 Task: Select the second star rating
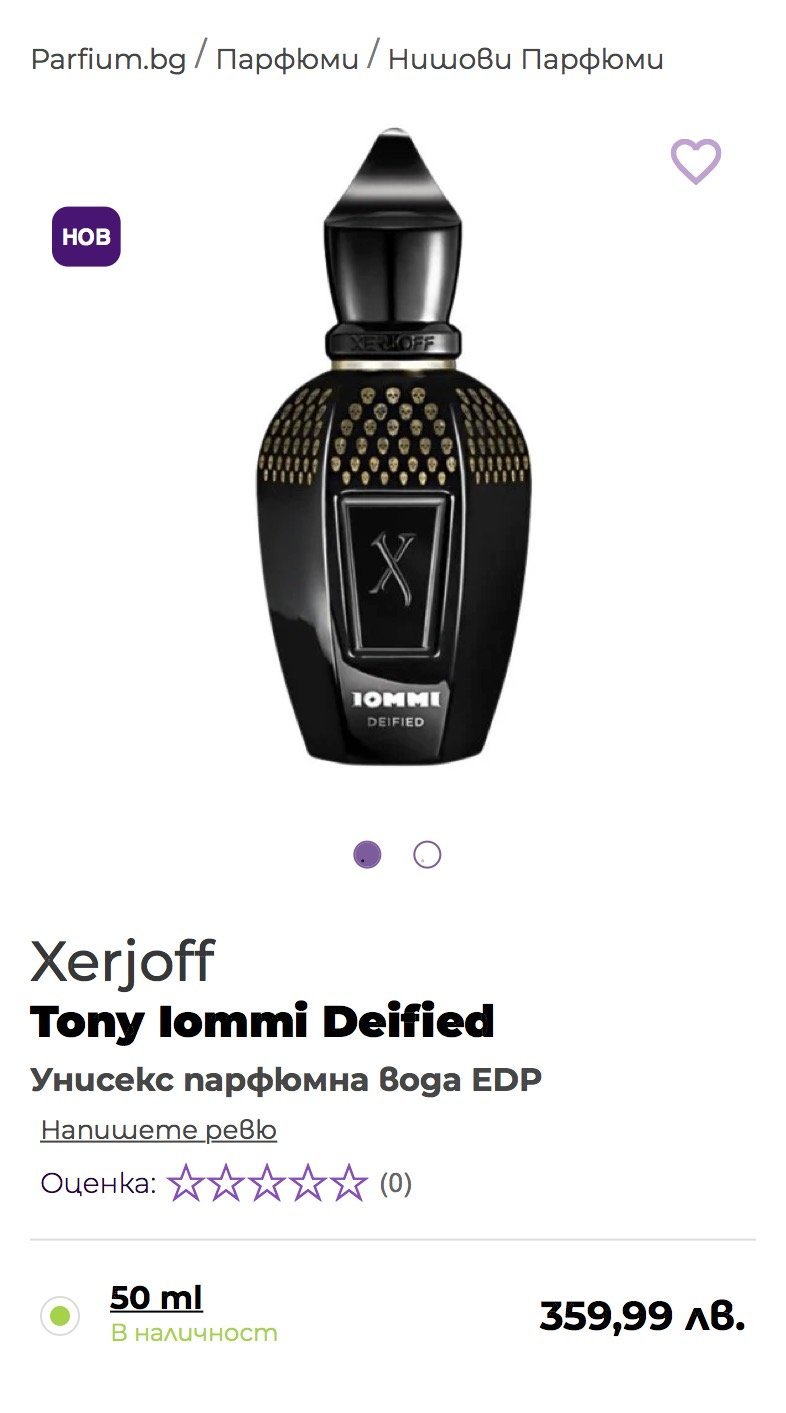tap(226, 1183)
